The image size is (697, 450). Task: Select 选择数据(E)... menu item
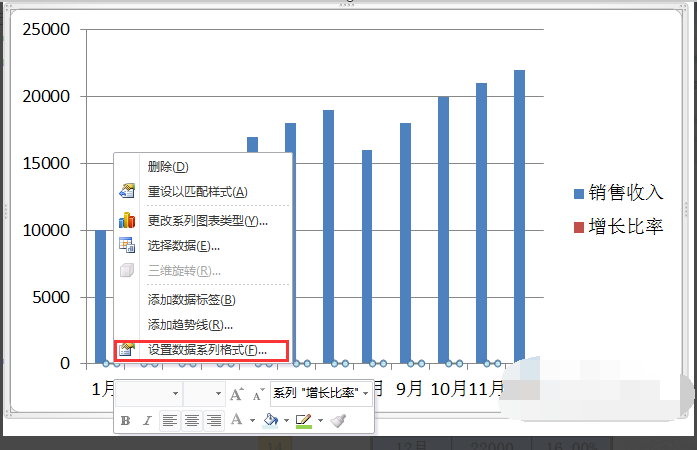(x=184, y=245)
